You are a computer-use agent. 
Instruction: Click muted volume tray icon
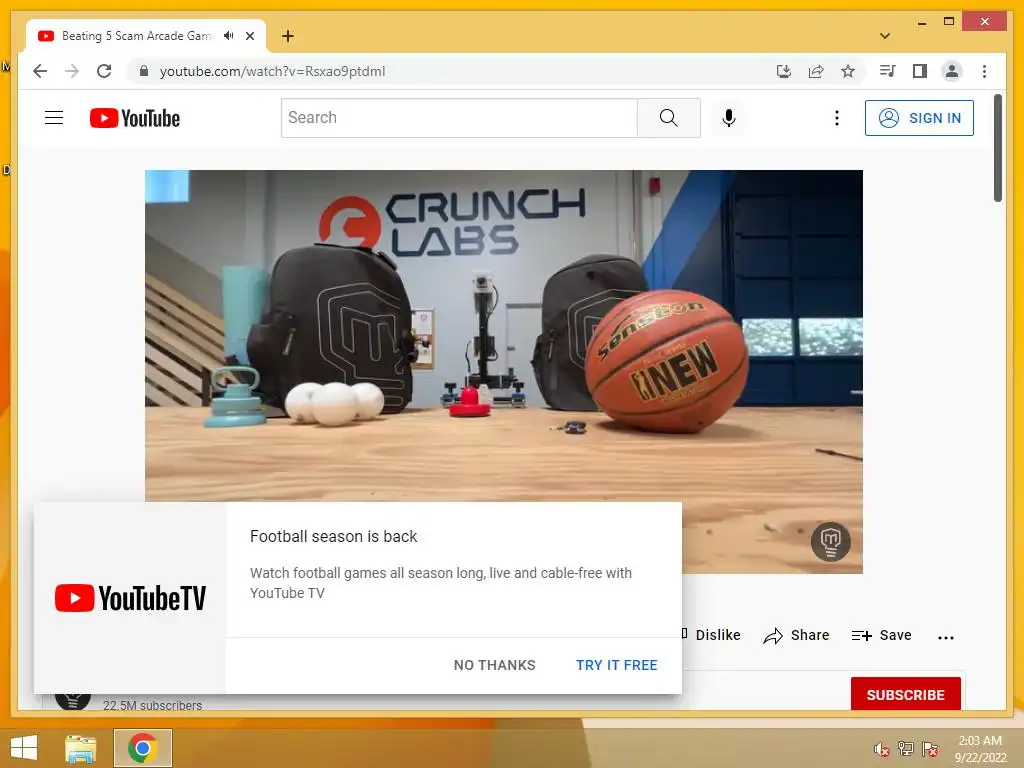point(882,748)
